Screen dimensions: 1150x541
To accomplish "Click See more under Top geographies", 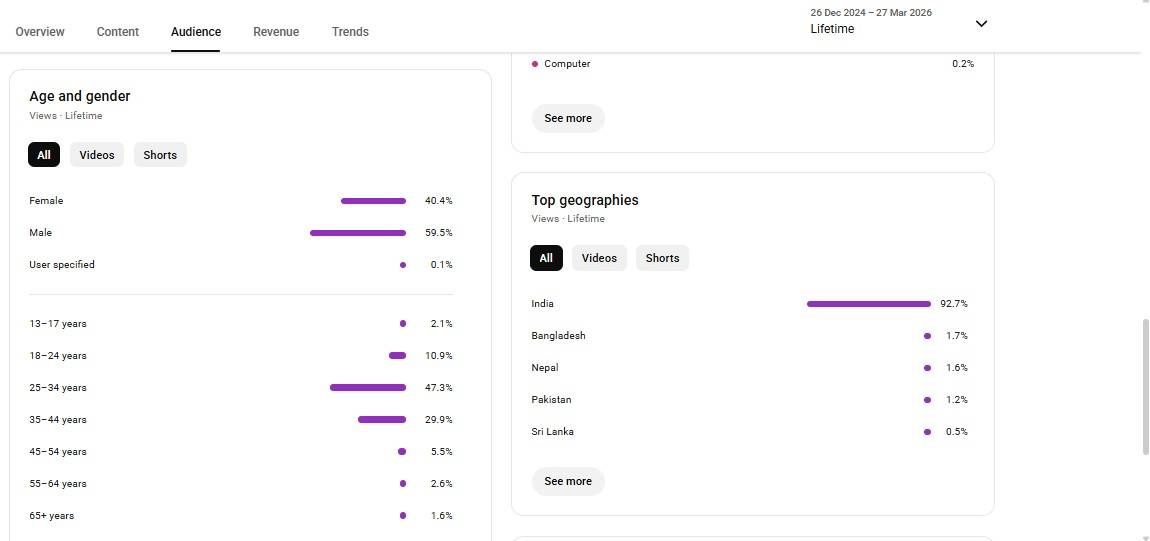I will pos(568,481).
